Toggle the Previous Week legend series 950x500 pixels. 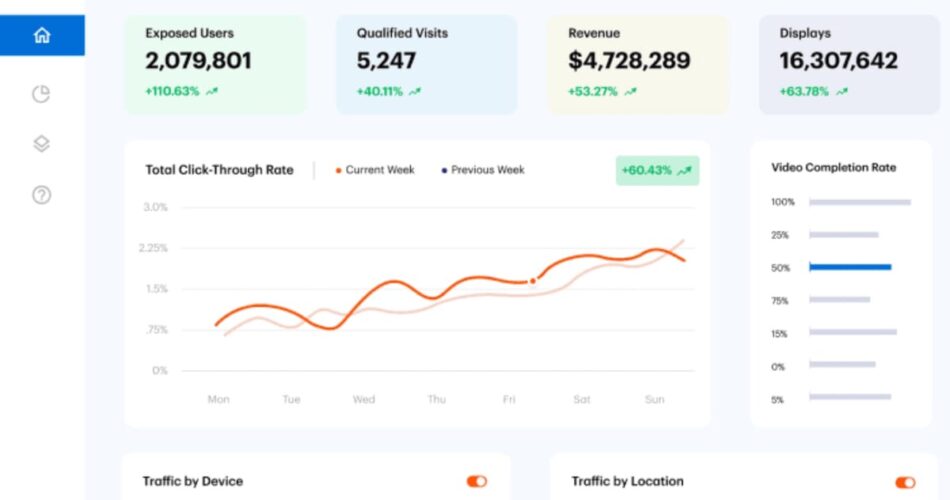coord(483,170)
